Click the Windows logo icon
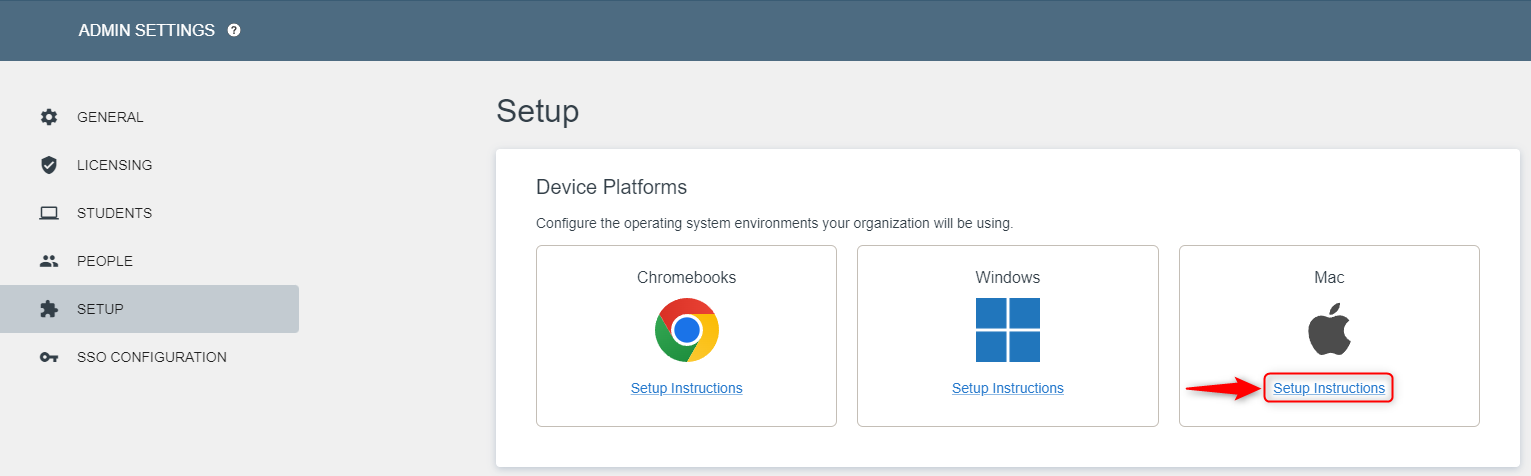1531x476 pixels. click(1008, 330)
